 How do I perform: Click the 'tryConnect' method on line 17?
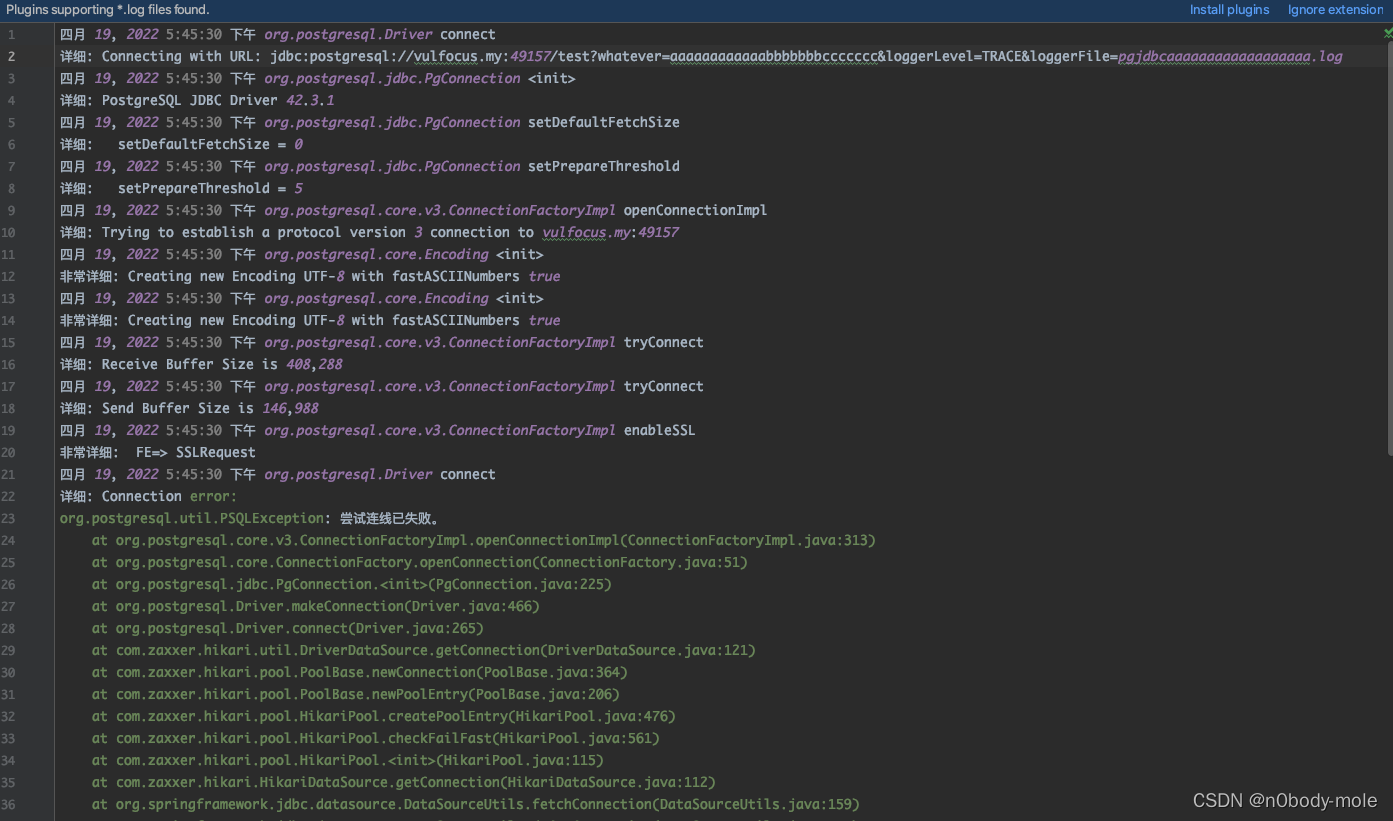click(x=663, y=386)
